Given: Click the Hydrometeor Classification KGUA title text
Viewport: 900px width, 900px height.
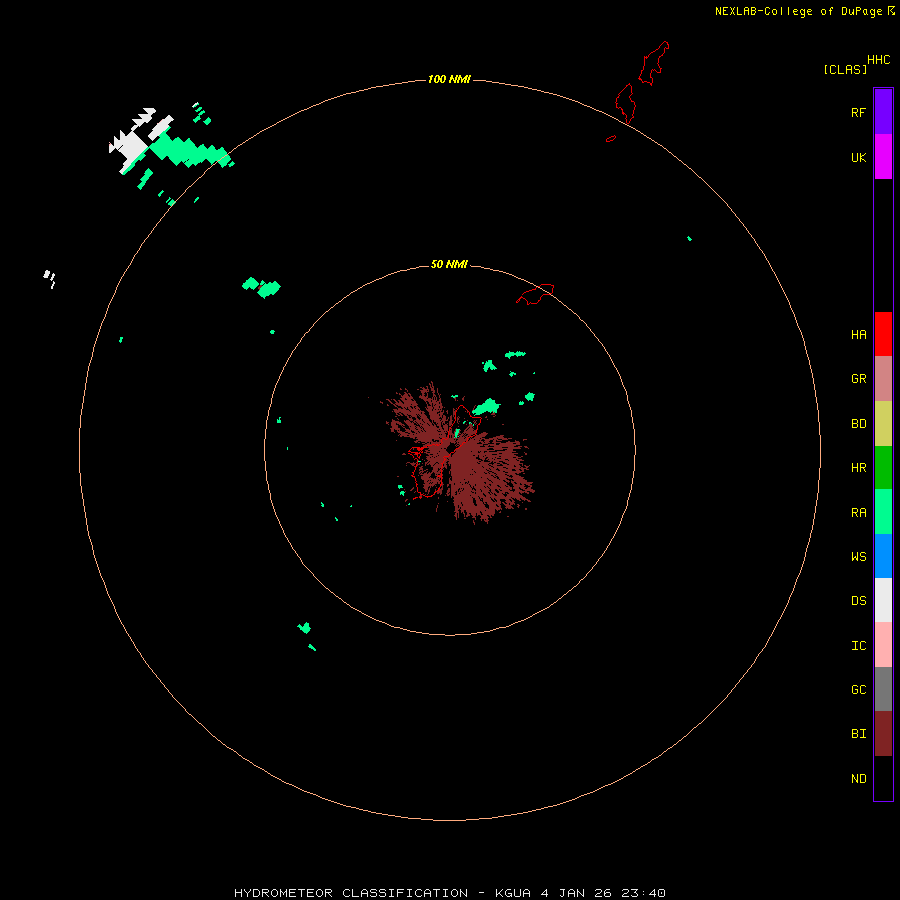Looking at the screenshot, I should tap(449, 893).
